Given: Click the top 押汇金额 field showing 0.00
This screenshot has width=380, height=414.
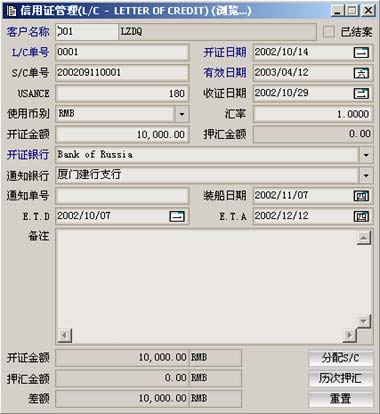Looking at the screenshot, I should tap(313, 135).
